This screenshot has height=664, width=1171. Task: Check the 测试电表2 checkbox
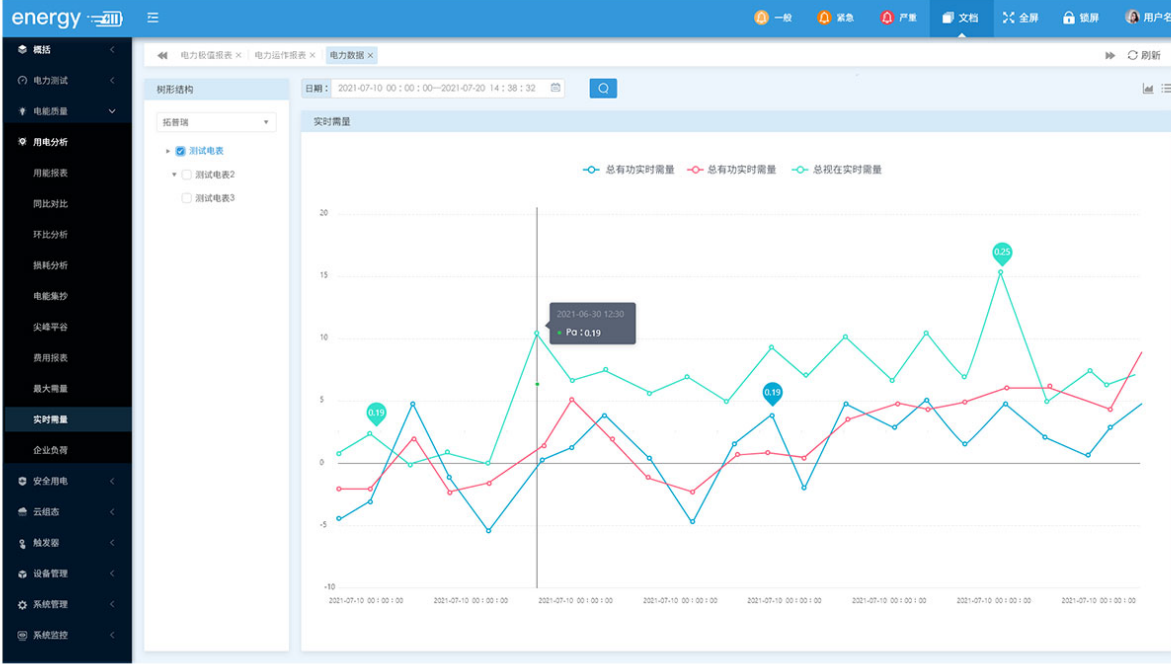coord(186,175)
